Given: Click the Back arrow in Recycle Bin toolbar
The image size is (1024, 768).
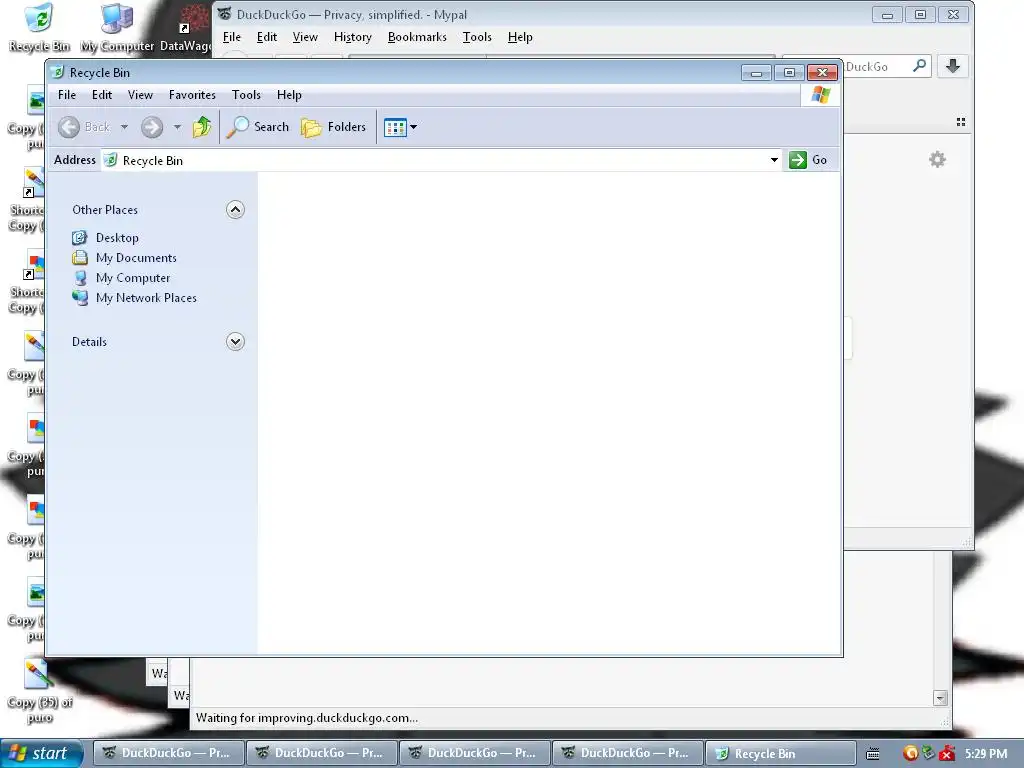Looking at the screenshot, I should coord(69,127).
